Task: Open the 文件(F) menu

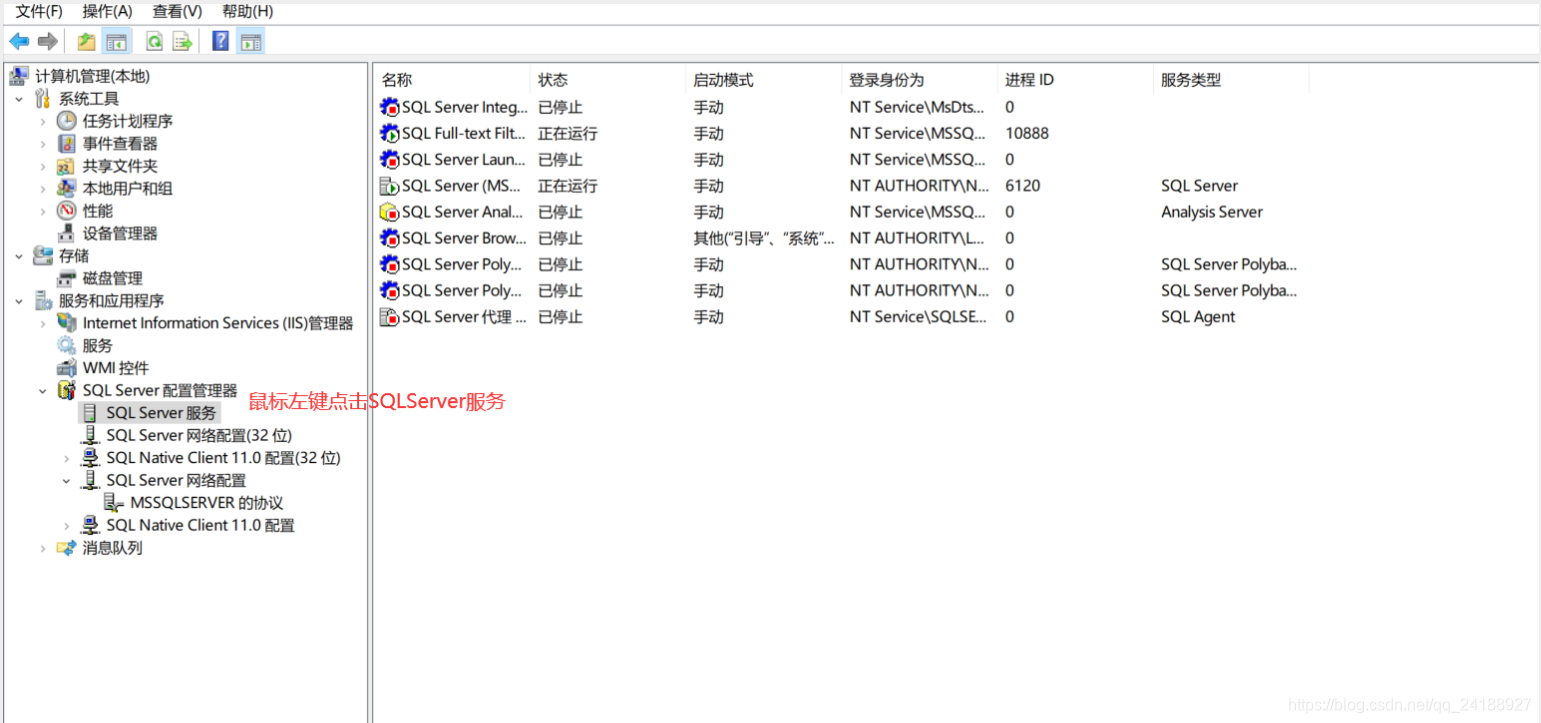Action: click(39, 11)
